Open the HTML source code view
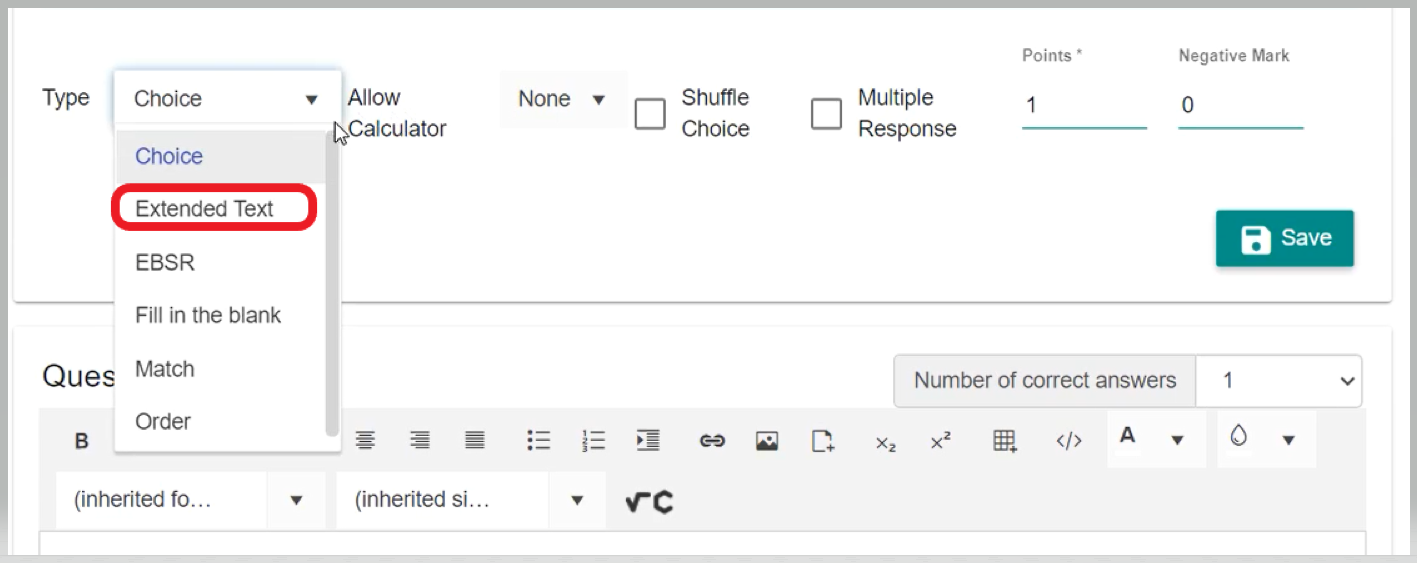This screenshot has height=563, width=1417. [1069, 441]
